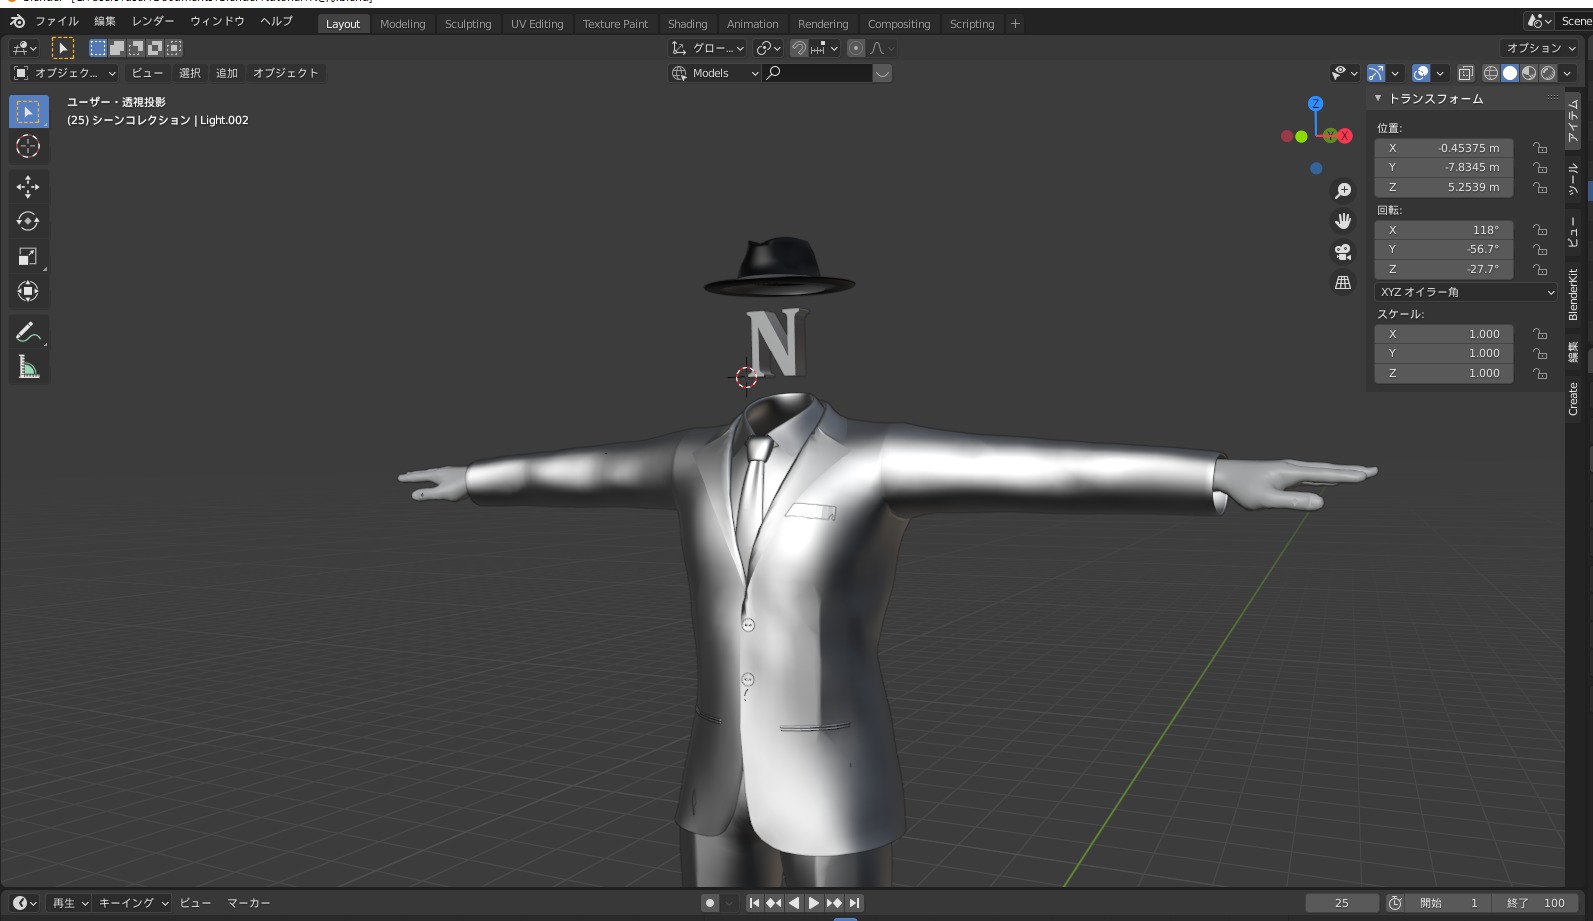Screen dimensions: 1593x921
Task: Open the キーイング popover
Action: pos(133,903)
